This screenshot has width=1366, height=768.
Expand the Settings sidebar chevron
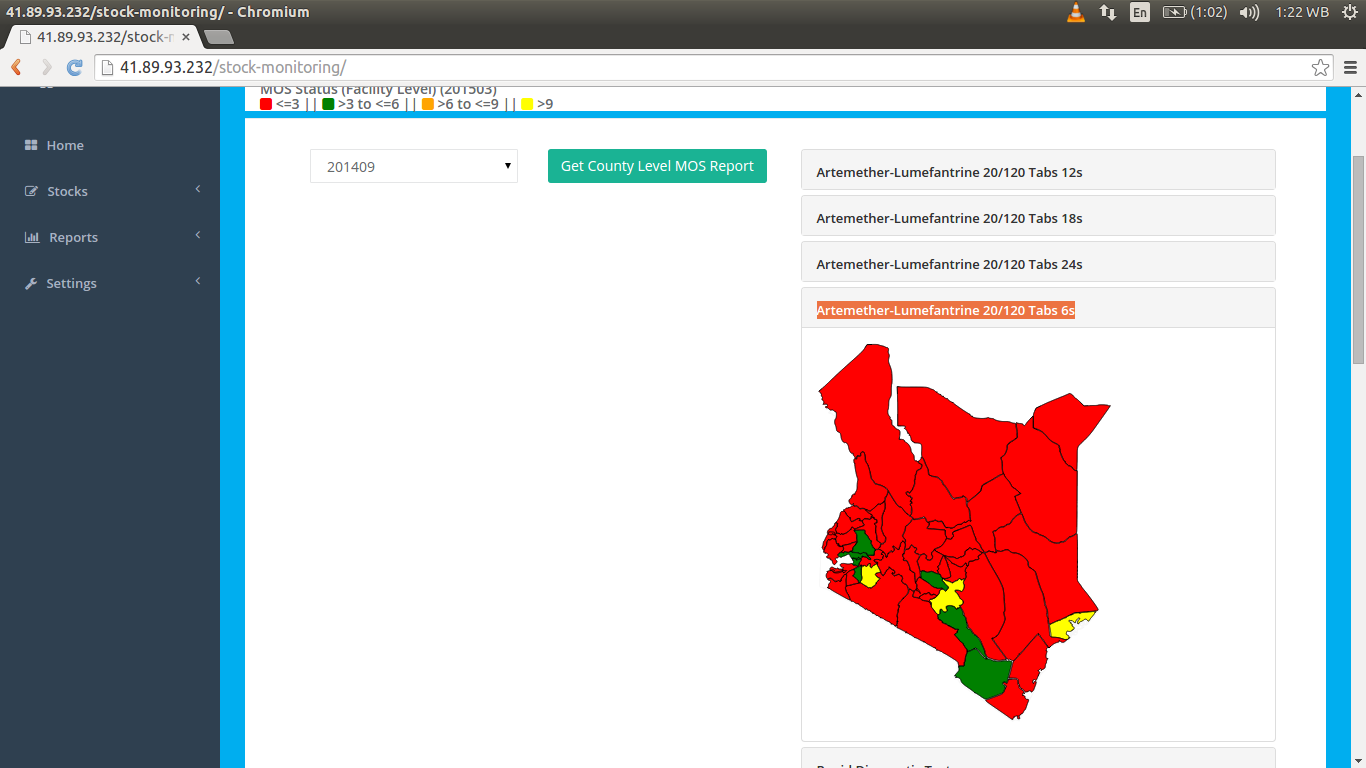click(198, 281)
